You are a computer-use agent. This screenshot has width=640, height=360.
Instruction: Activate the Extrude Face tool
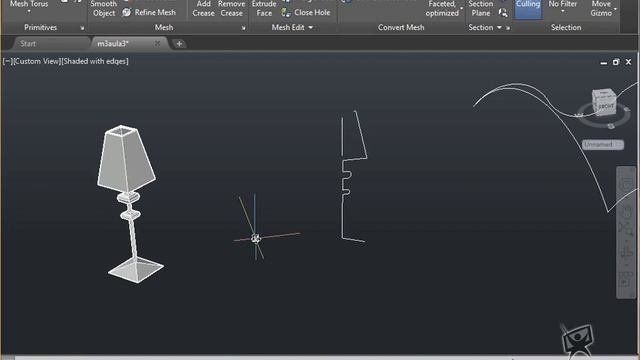click(x=264, y=8)
